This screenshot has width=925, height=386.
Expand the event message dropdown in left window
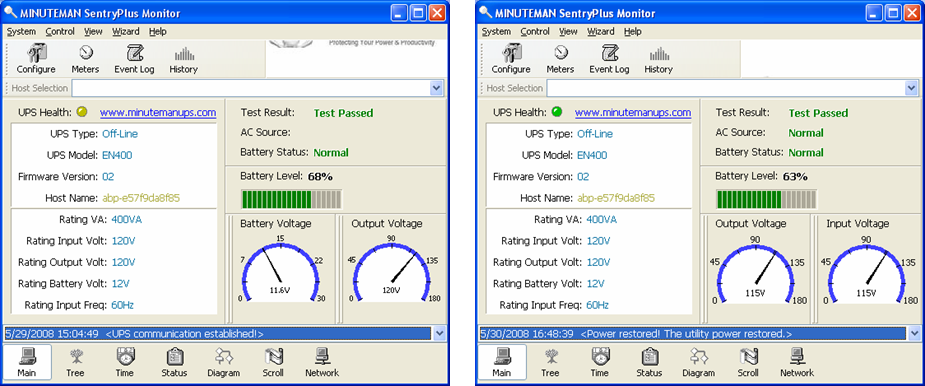point(439,333)
